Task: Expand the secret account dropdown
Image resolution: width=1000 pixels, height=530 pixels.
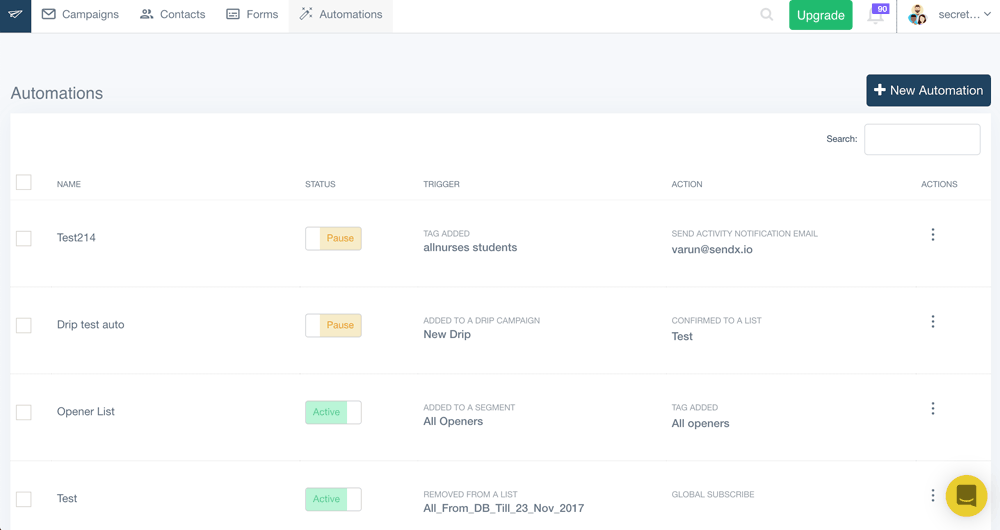Action: (965, 15)
